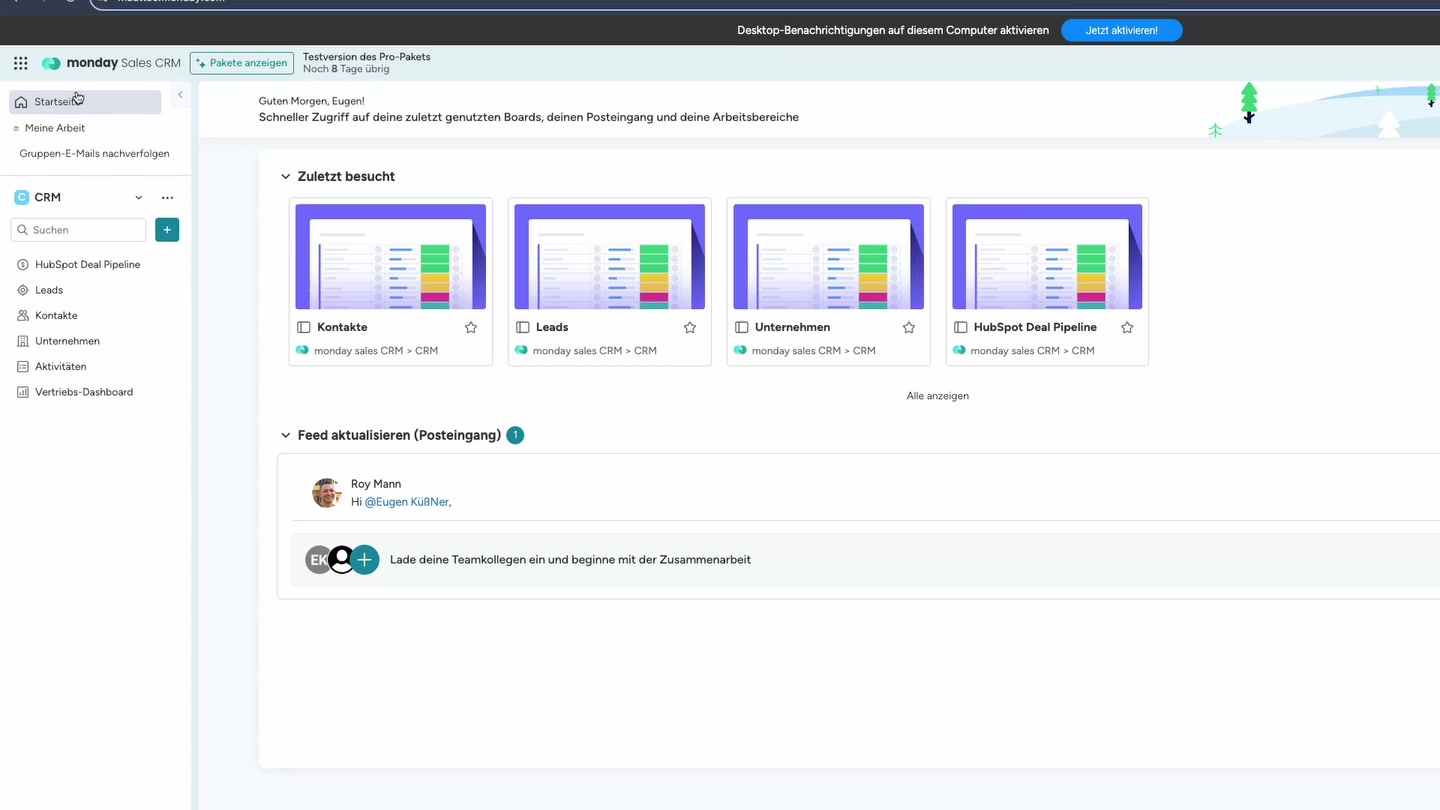The width and height of the screenshot is (1440, 810).
Task: Mark Unternehmen as favorite via star
Action: [x=908, y=327]
